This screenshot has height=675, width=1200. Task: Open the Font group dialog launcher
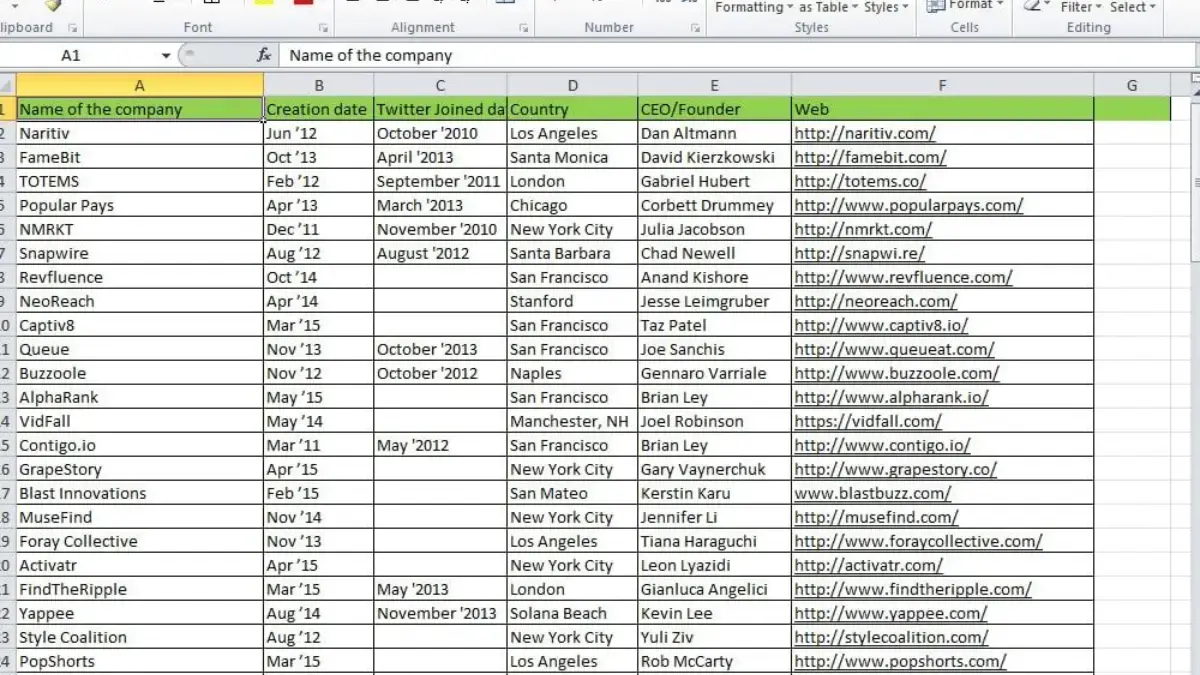point(323,29)
